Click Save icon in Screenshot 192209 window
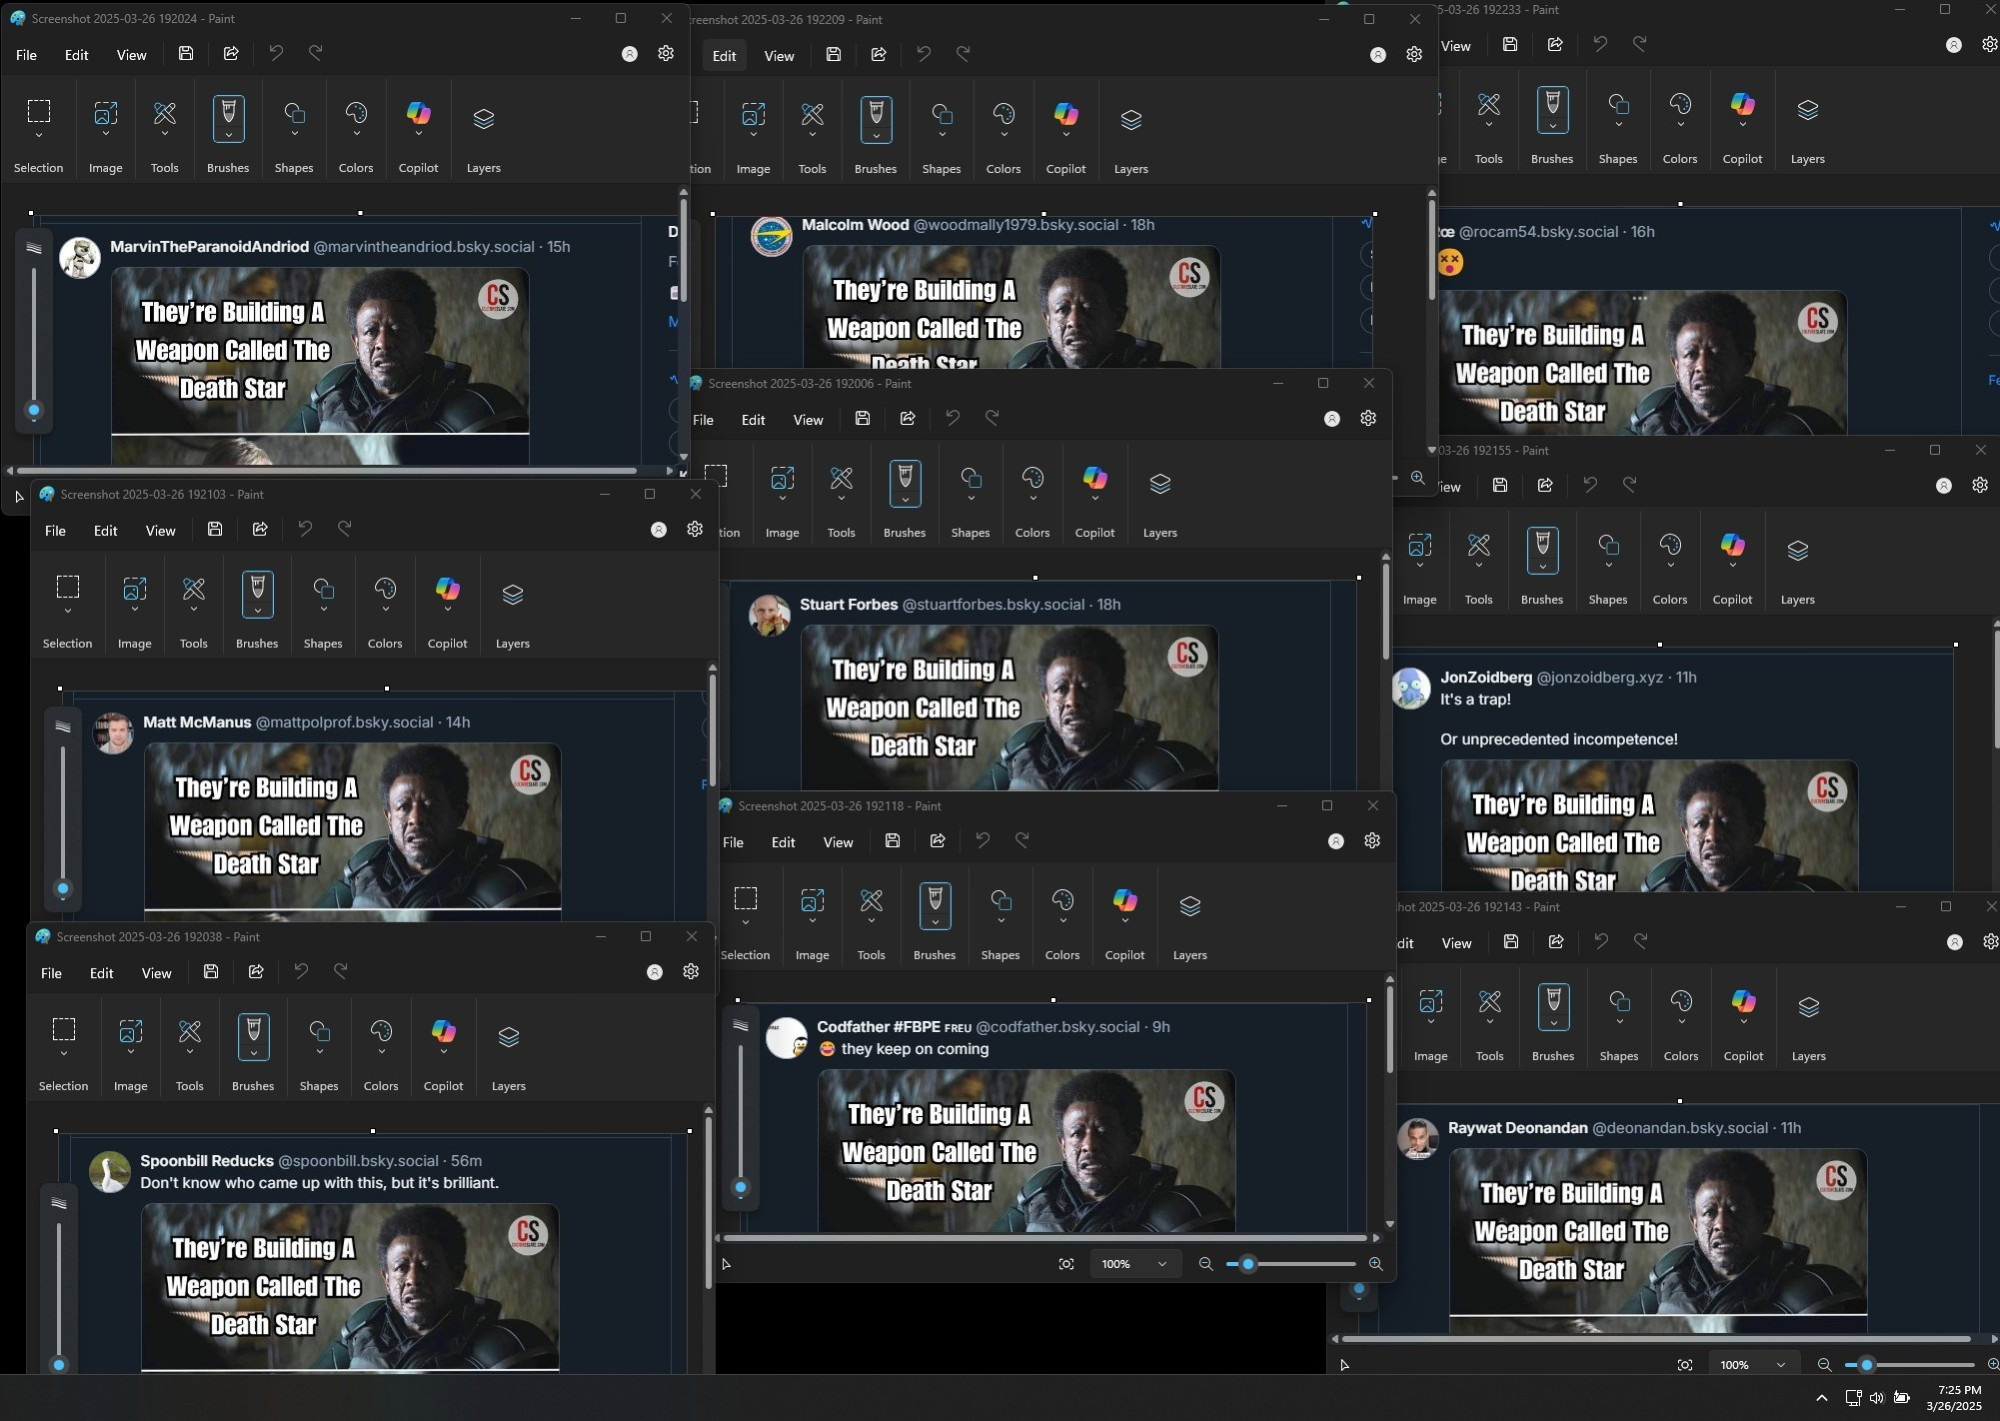 834,55
